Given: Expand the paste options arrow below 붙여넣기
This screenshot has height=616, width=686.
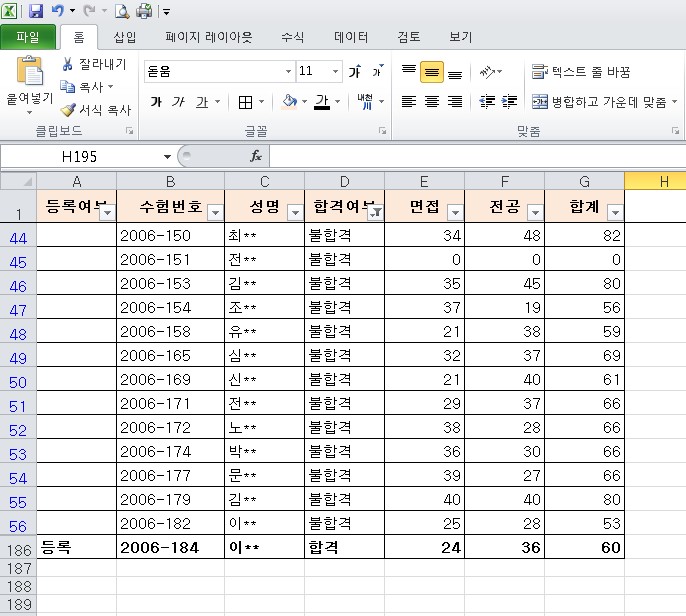Looking at the screenshot, I should [x=30, y=113].
